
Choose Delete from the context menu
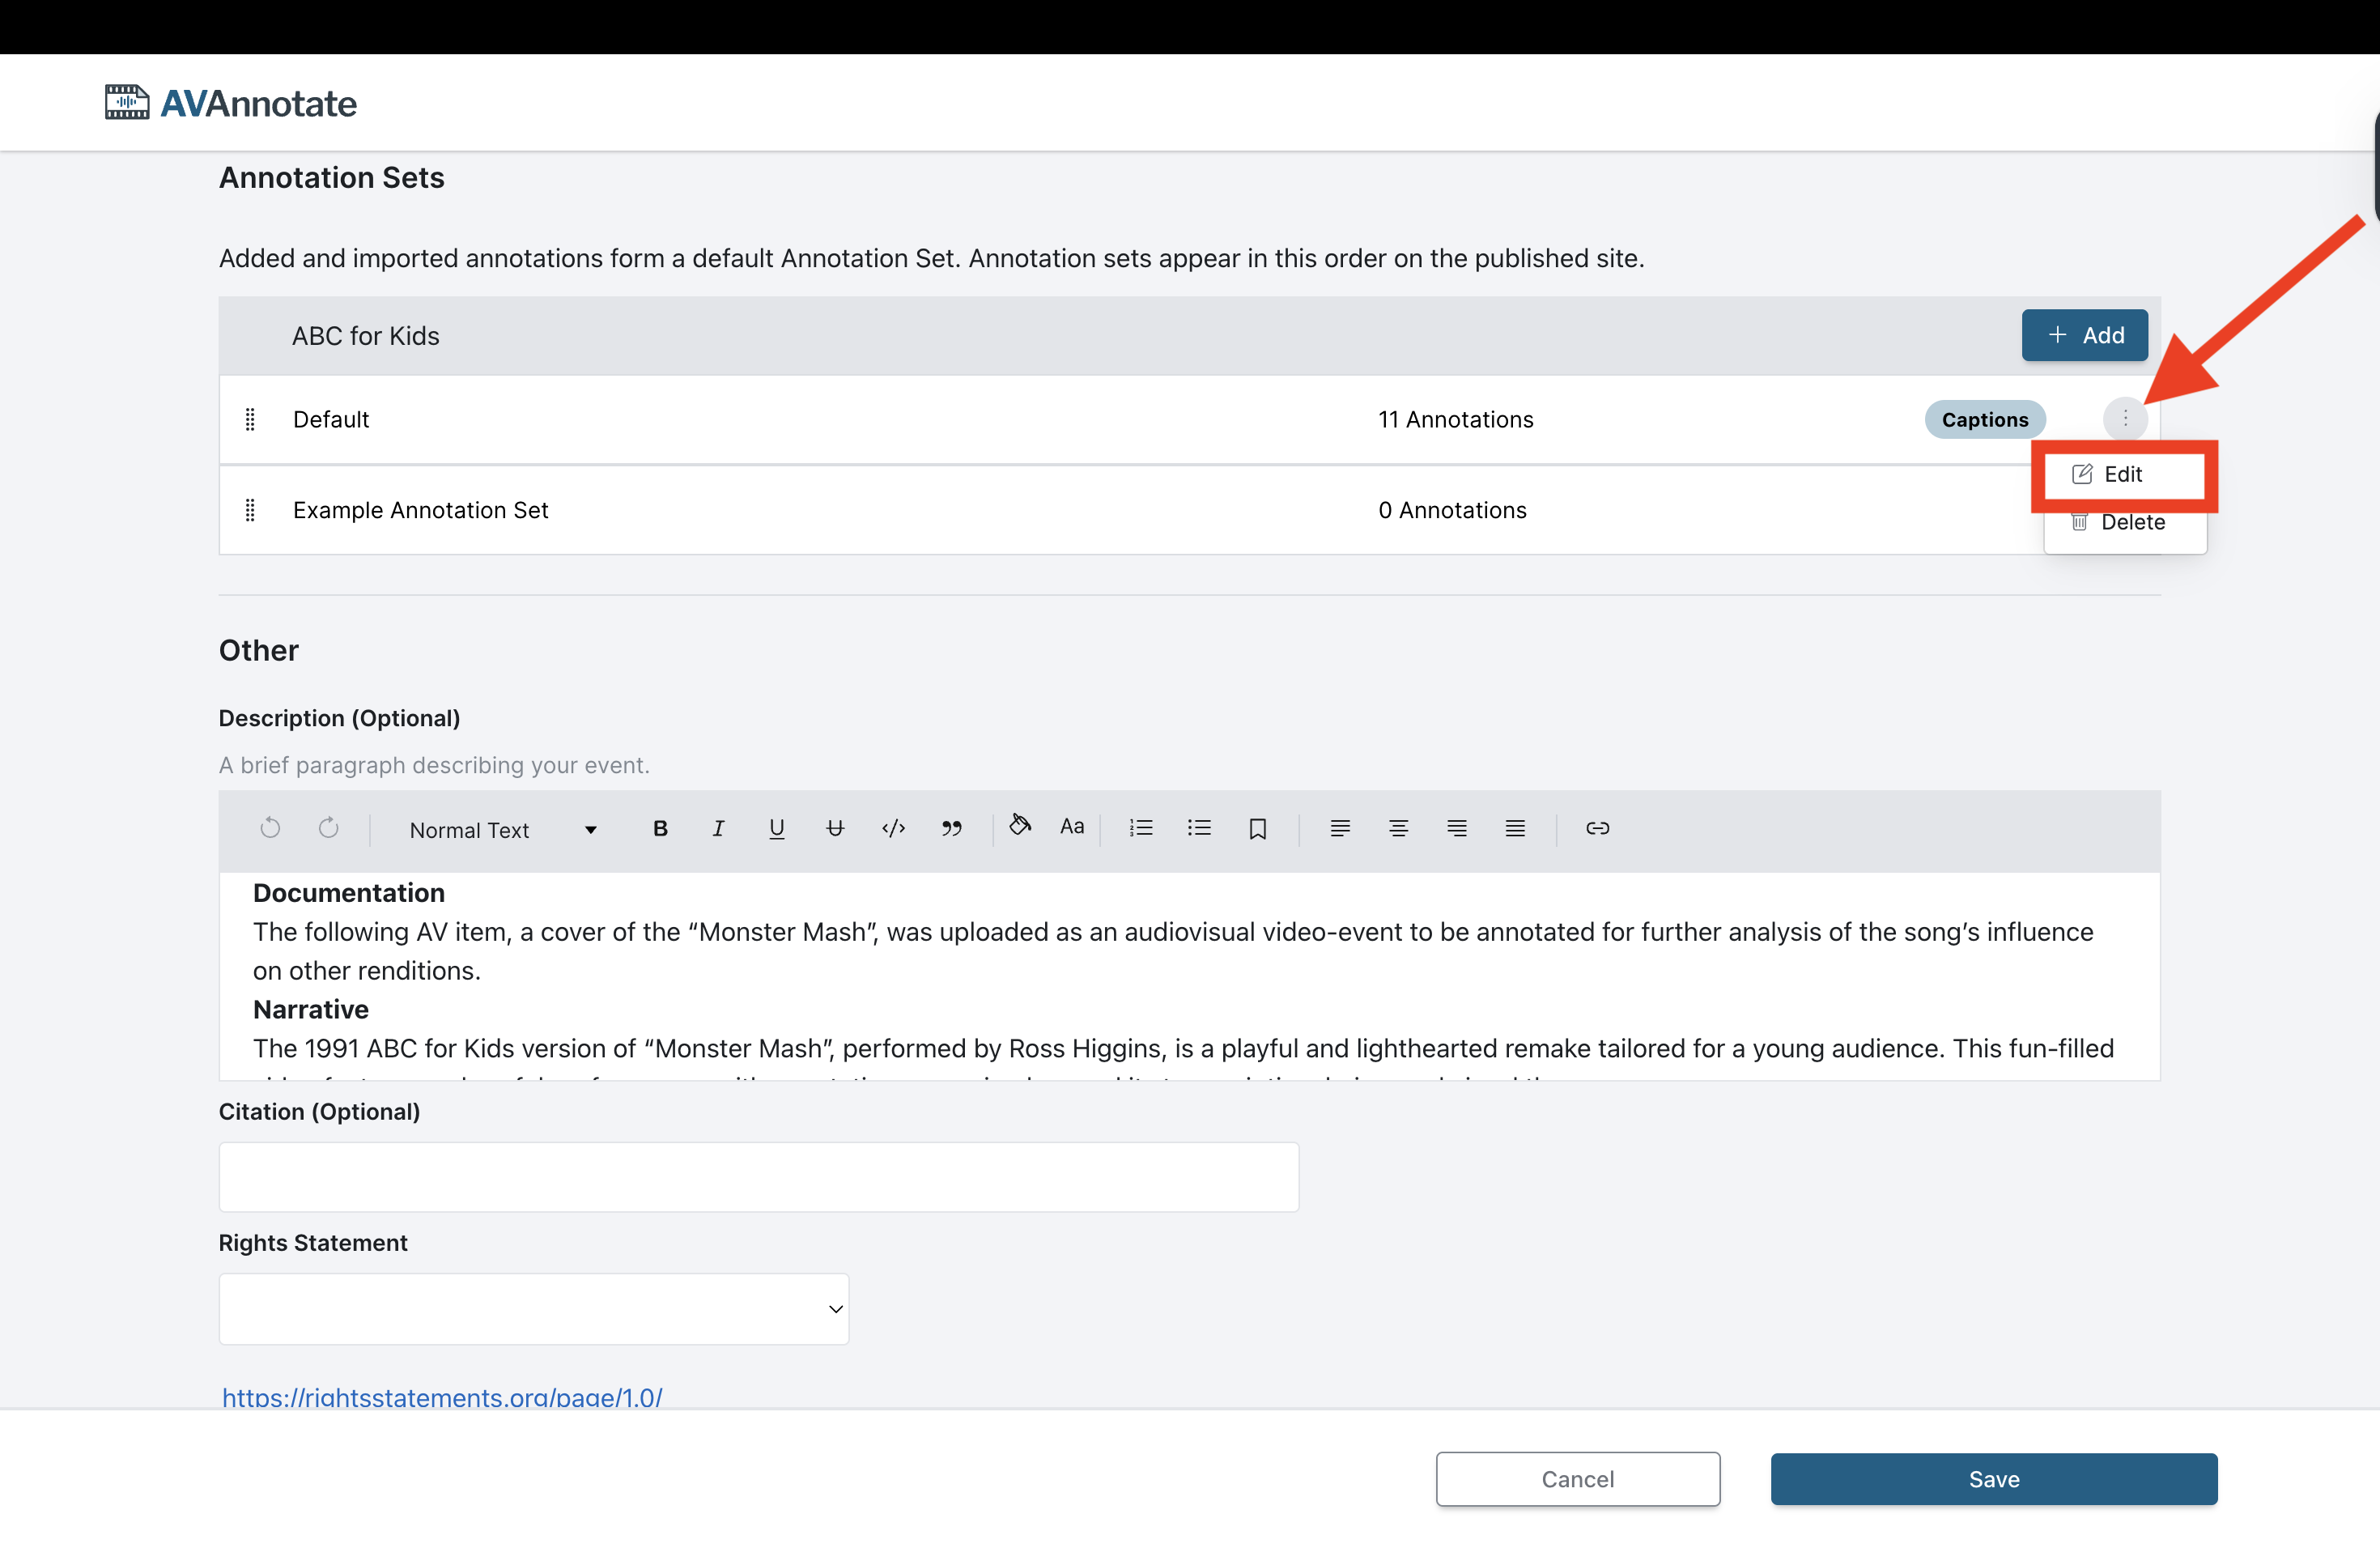2131,522
